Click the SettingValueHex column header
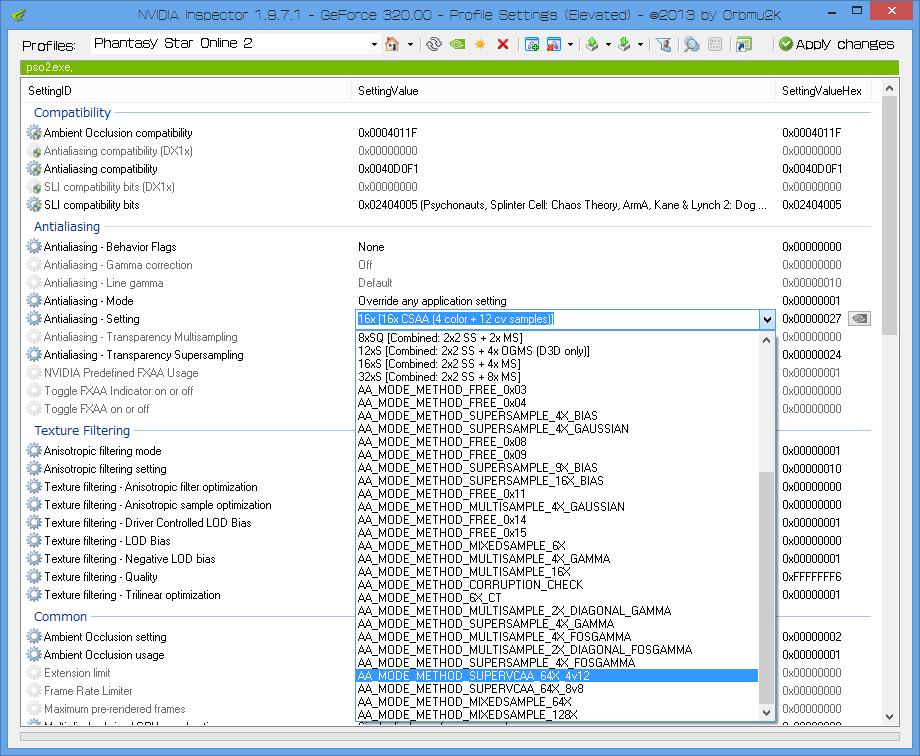 coord(823,91)
